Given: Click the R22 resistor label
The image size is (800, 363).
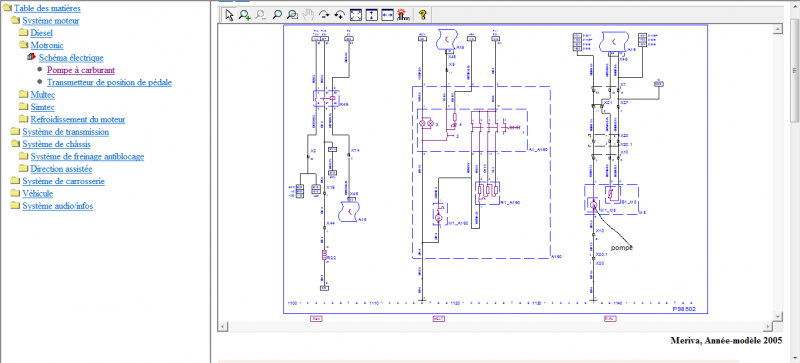Looking at the screenshot, I should (x=332, y=258).
